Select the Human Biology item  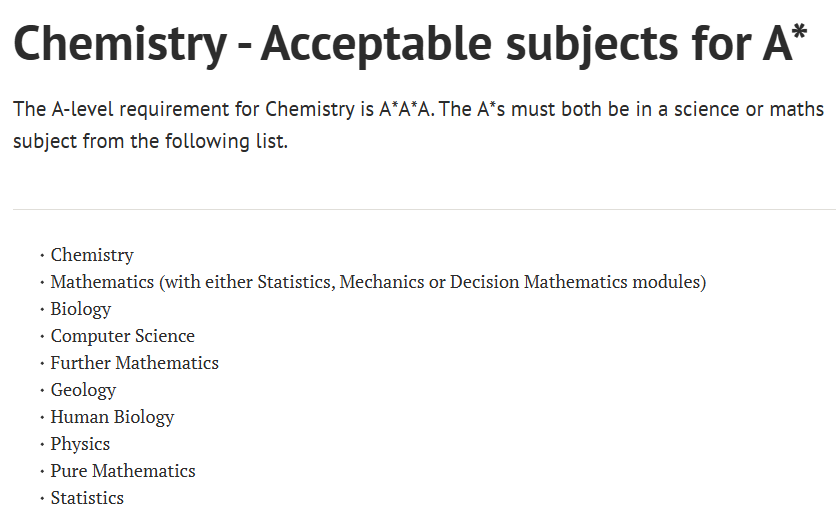[x=112, y=417]
